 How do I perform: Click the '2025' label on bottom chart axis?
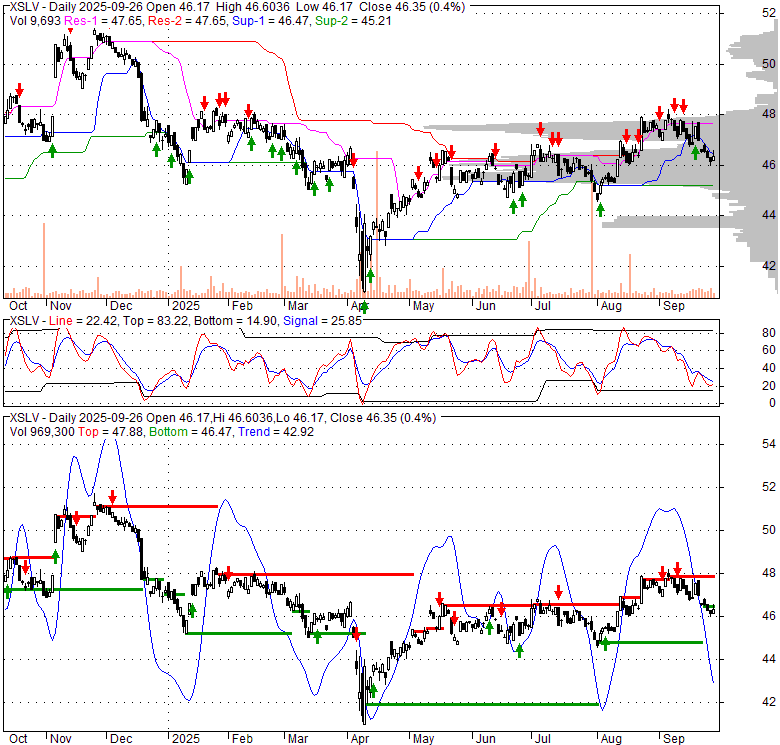[x=186, y=739]
